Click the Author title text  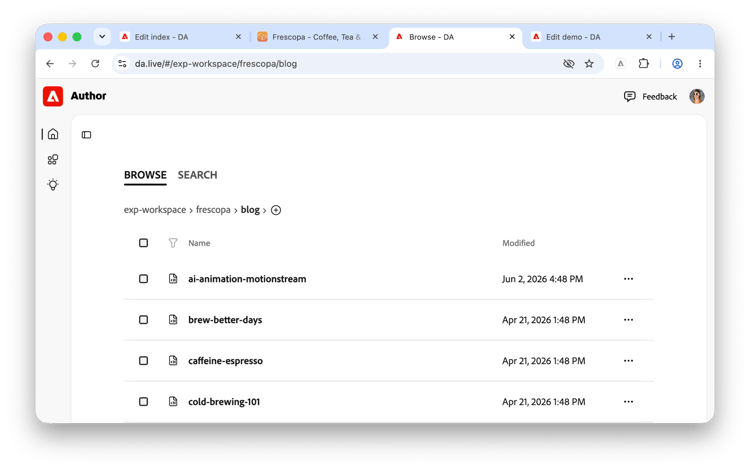point(88,96)
